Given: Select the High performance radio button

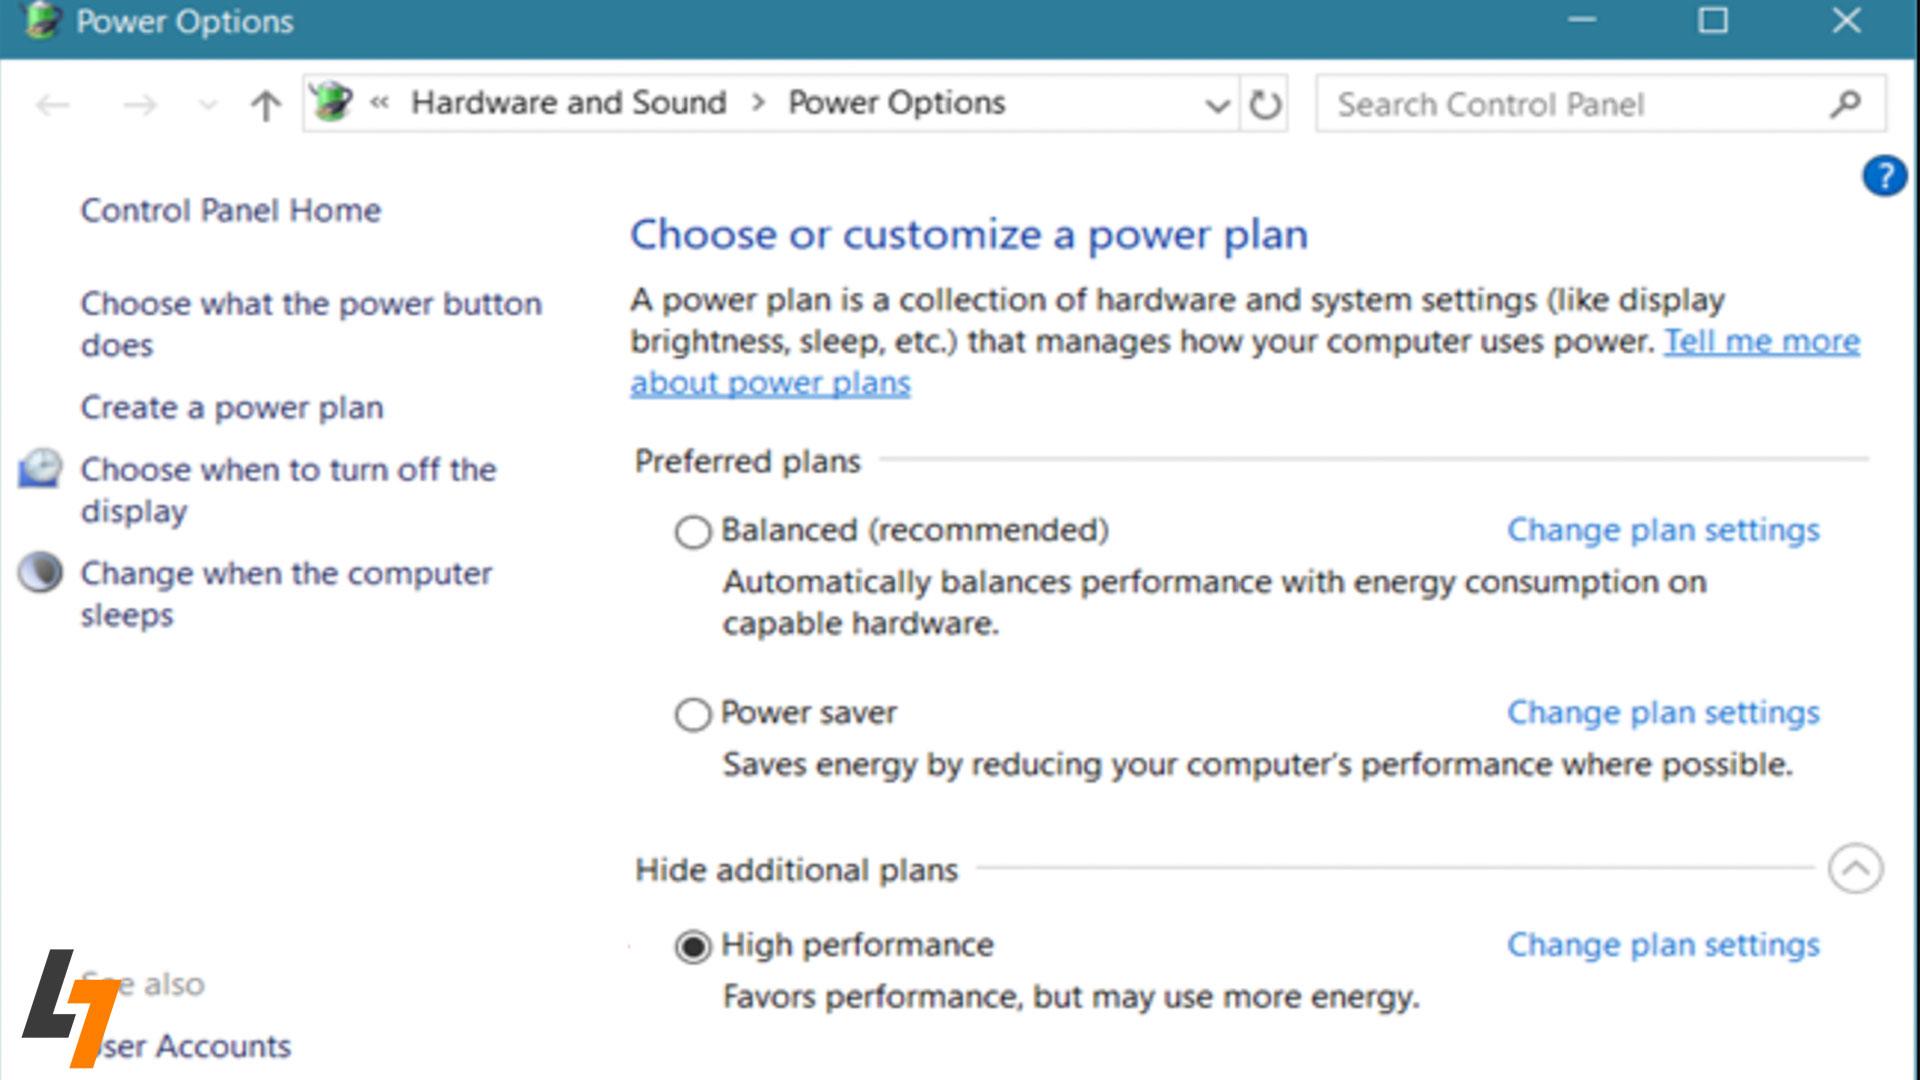Looking at the screenshot, I should pos(693,946).
